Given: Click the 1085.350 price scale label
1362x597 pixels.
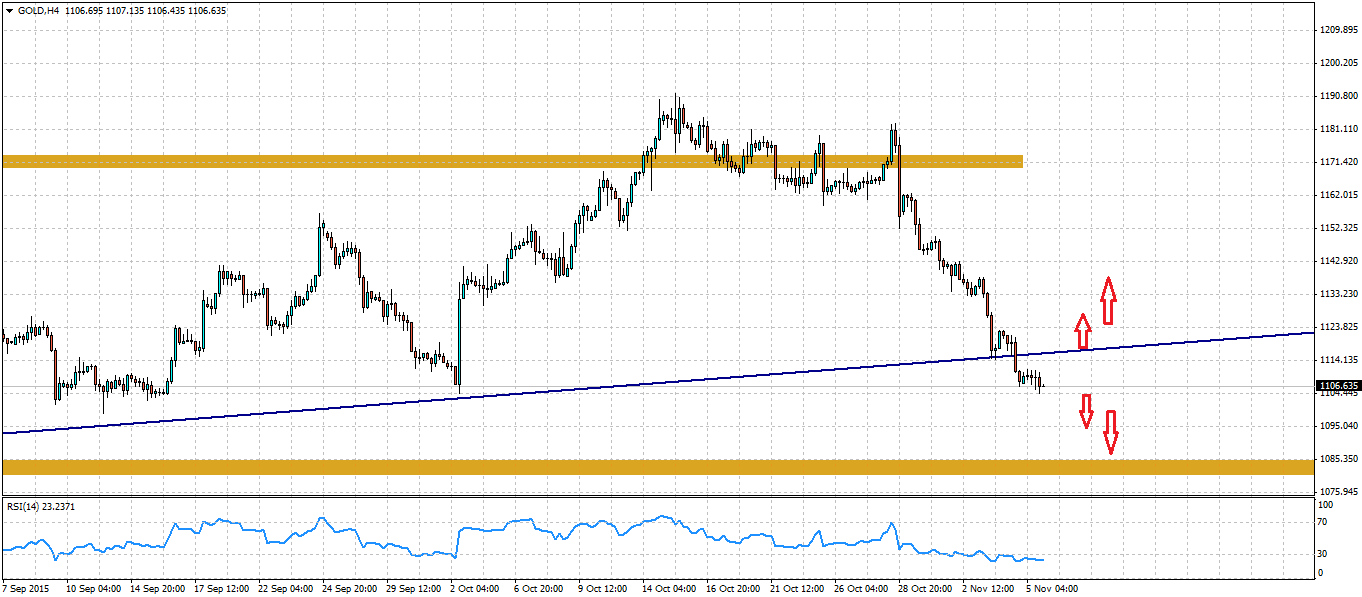Looking at the screenshot, I should pyautogui.click(x=1339, y=459).
